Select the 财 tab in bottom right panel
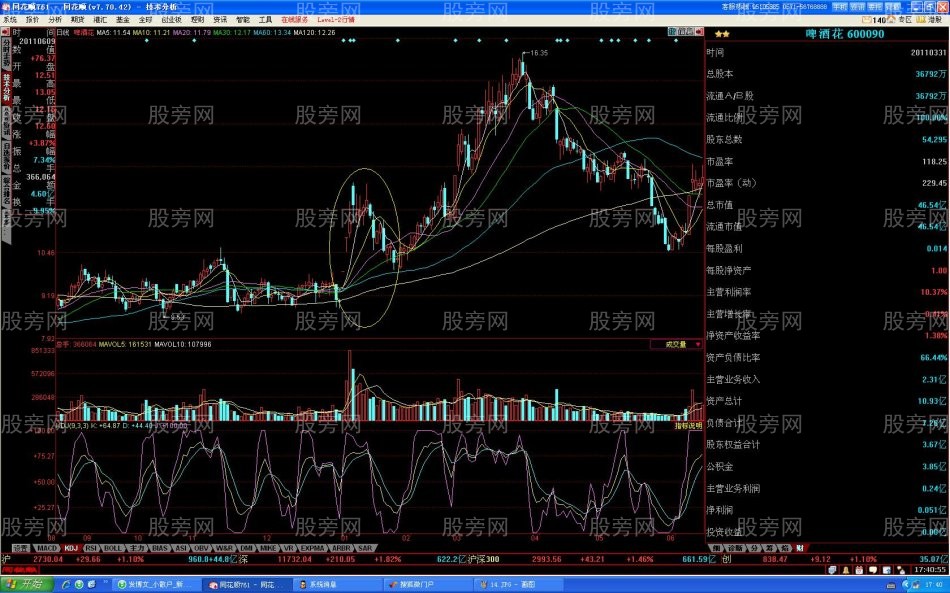Screen dimensions: 950x593 point(800,548)
